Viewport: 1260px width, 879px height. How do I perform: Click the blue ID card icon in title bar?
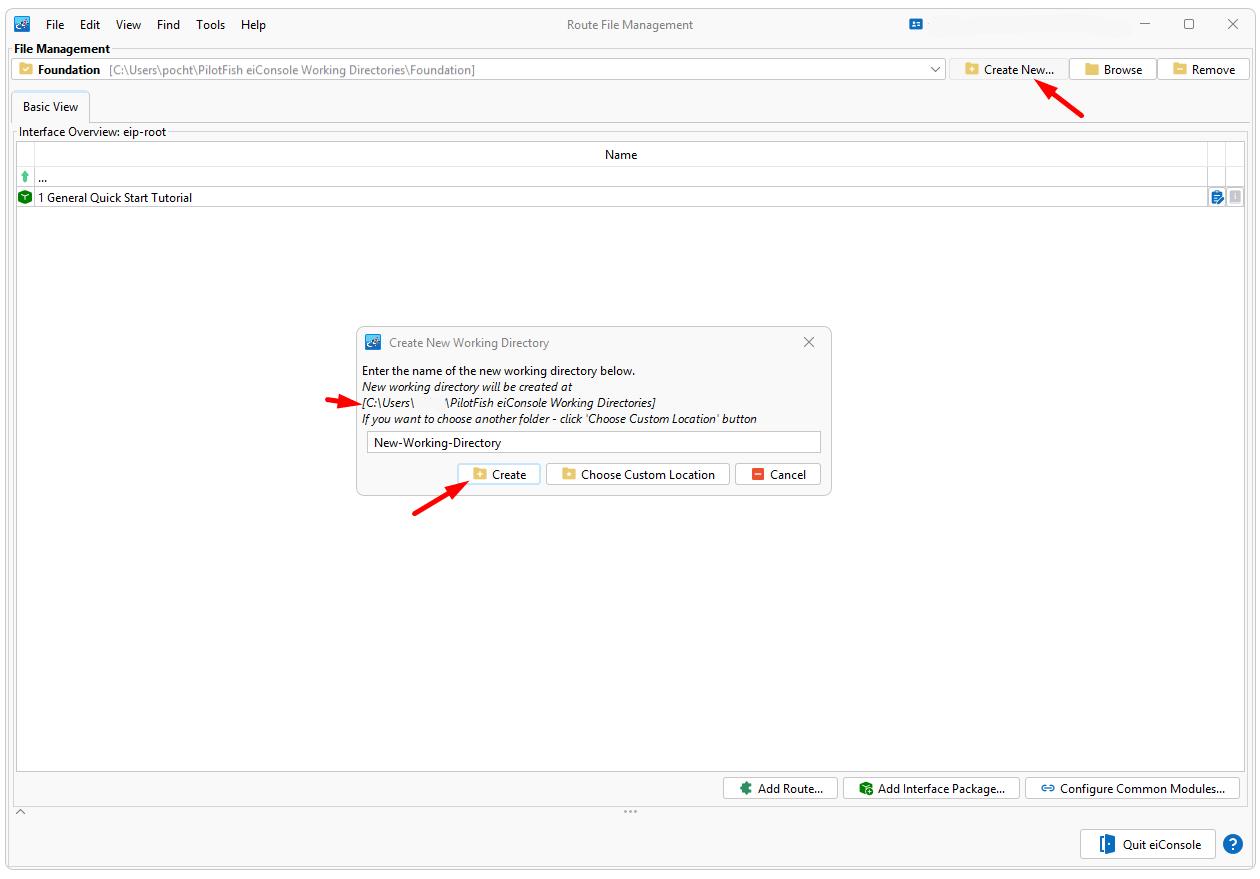click(x=916, y=24)
